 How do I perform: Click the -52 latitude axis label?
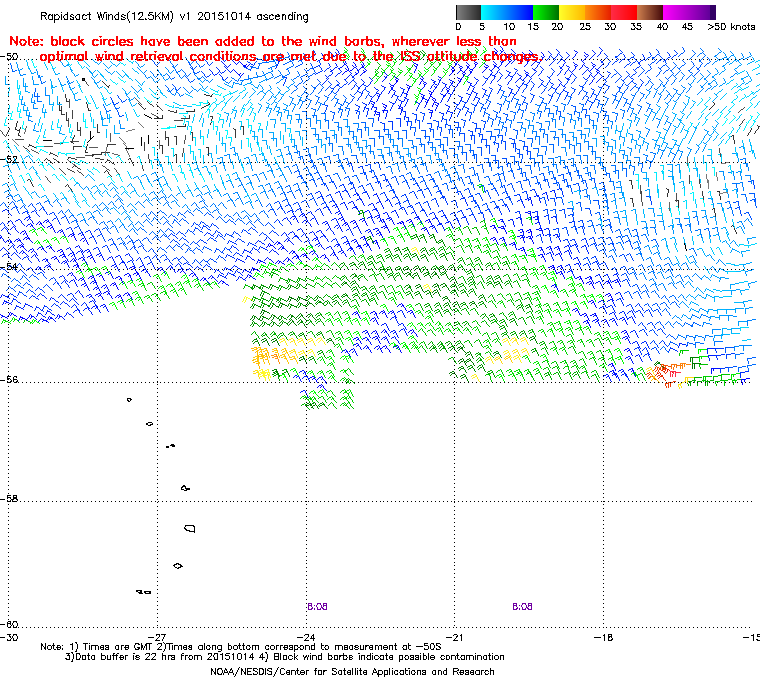click(9, 160)
